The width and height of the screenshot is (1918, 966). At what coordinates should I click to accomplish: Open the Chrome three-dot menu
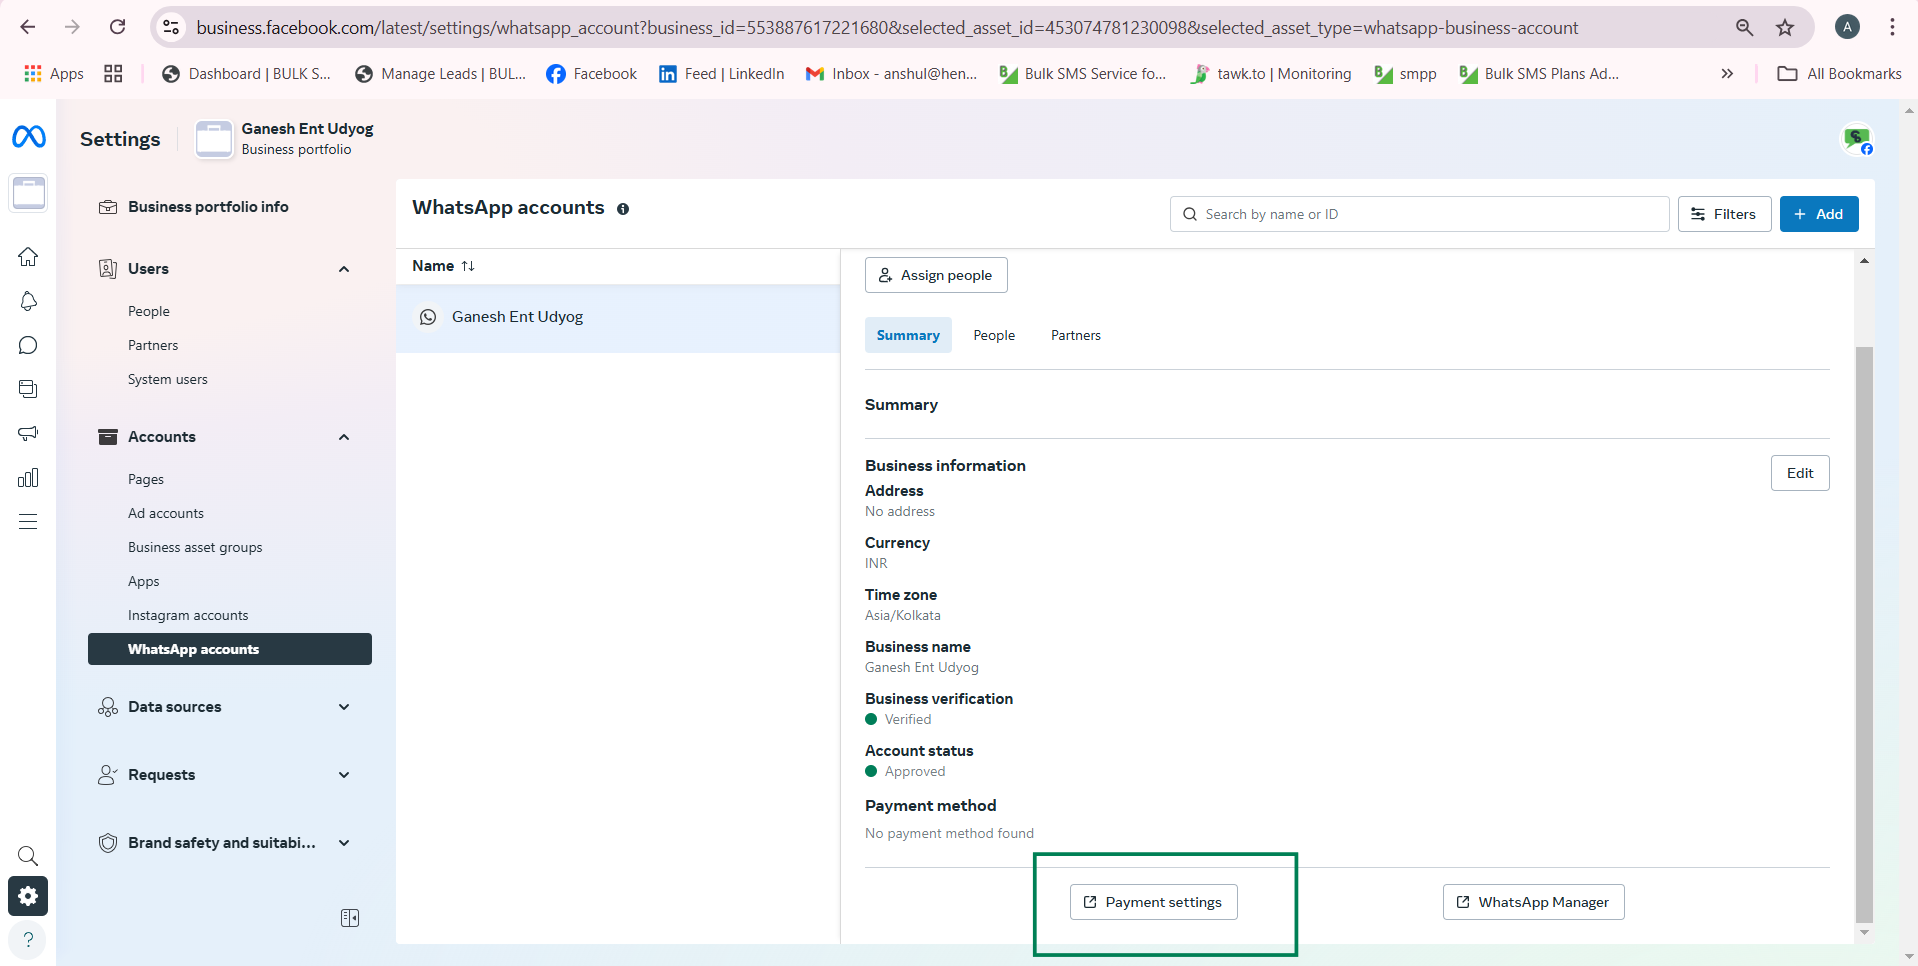(x=1892, y=27)
